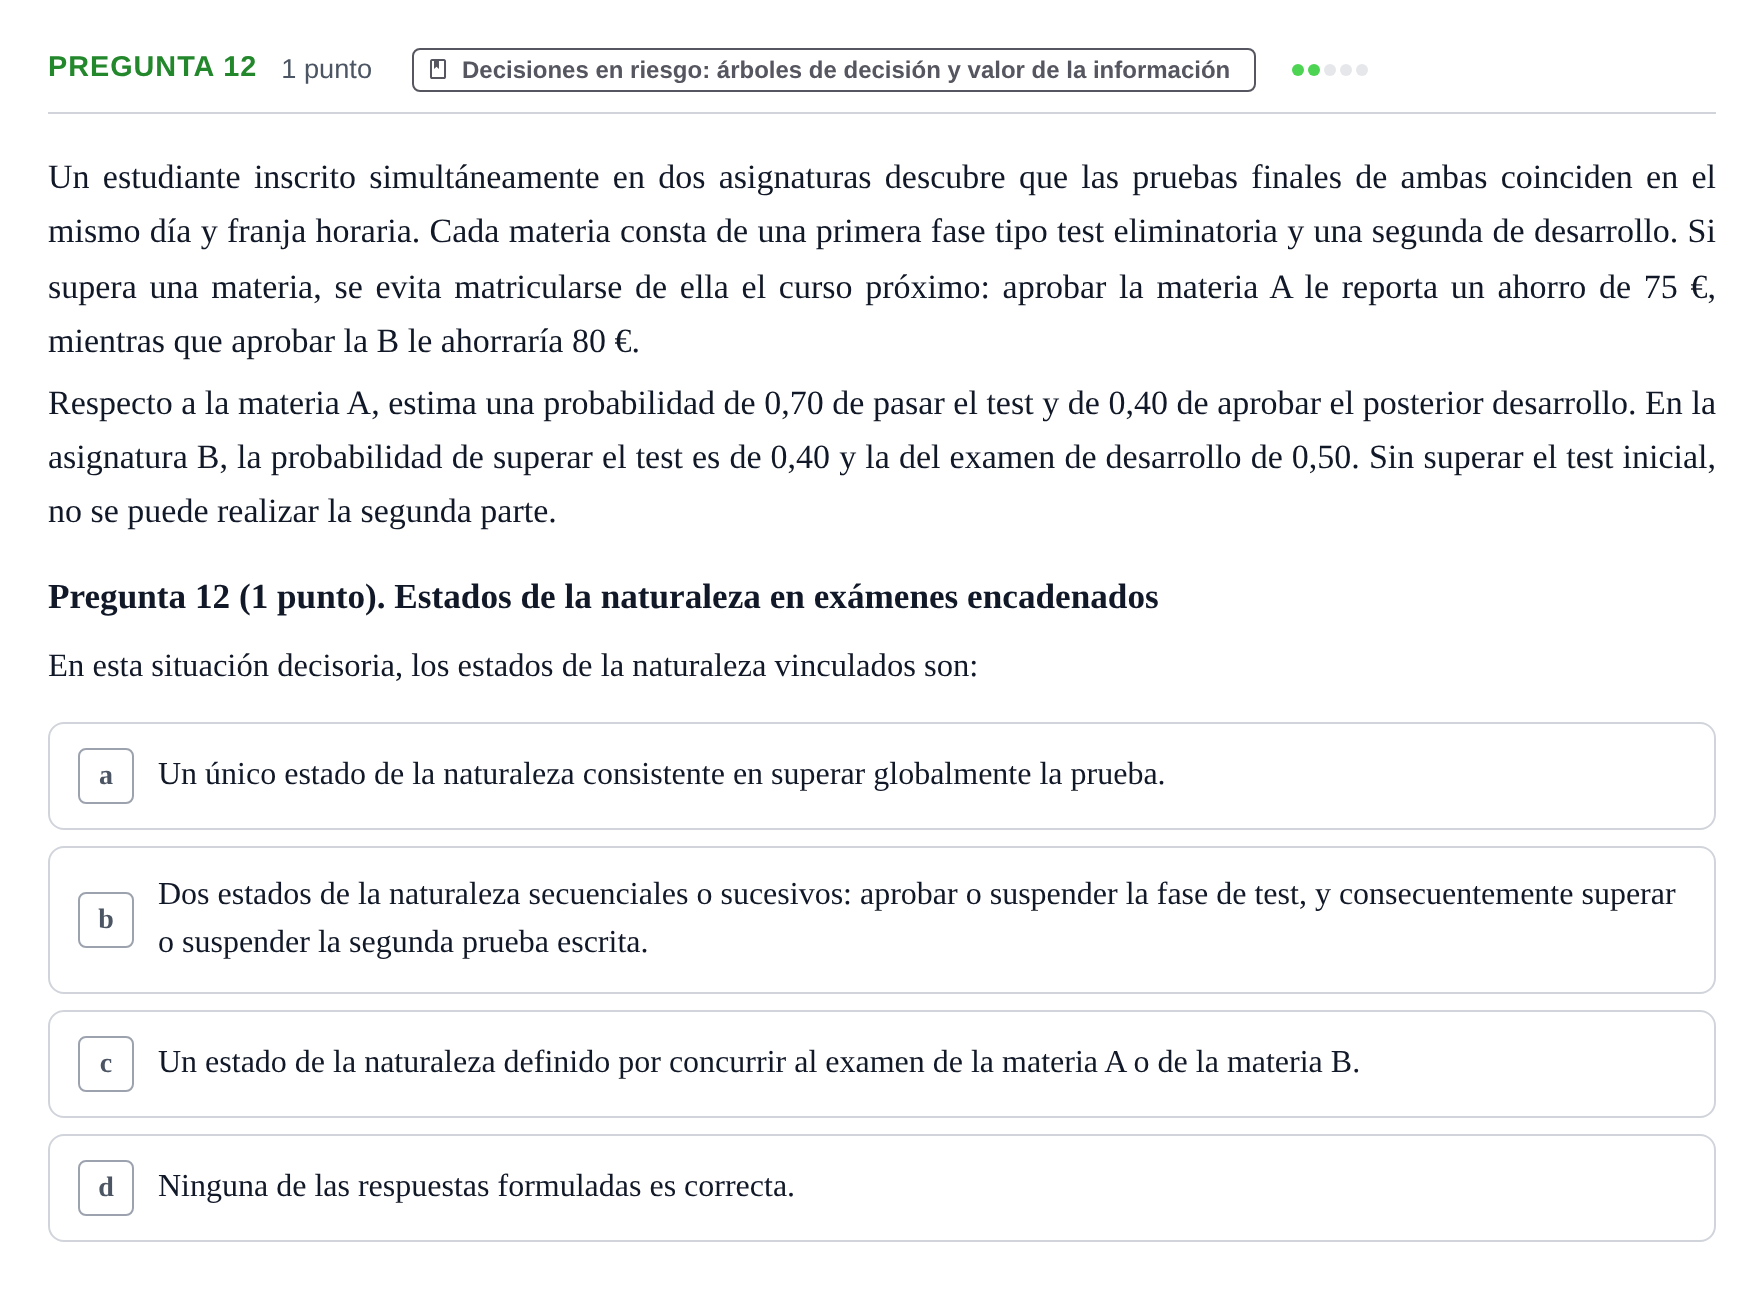Choose 'Ninguna de las respuestas formuladas' answer
1764x1292 pixels.
(x=882, y=1188)
